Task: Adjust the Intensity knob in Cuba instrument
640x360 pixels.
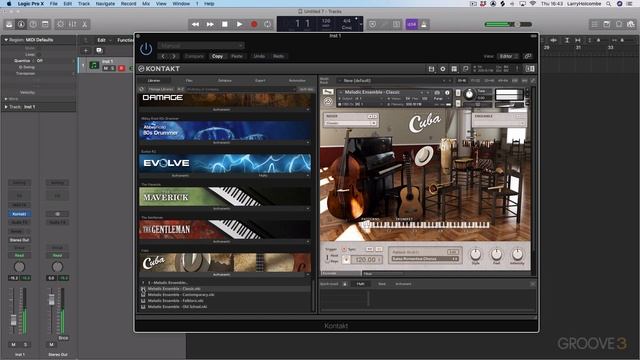Action: [517, 254]
